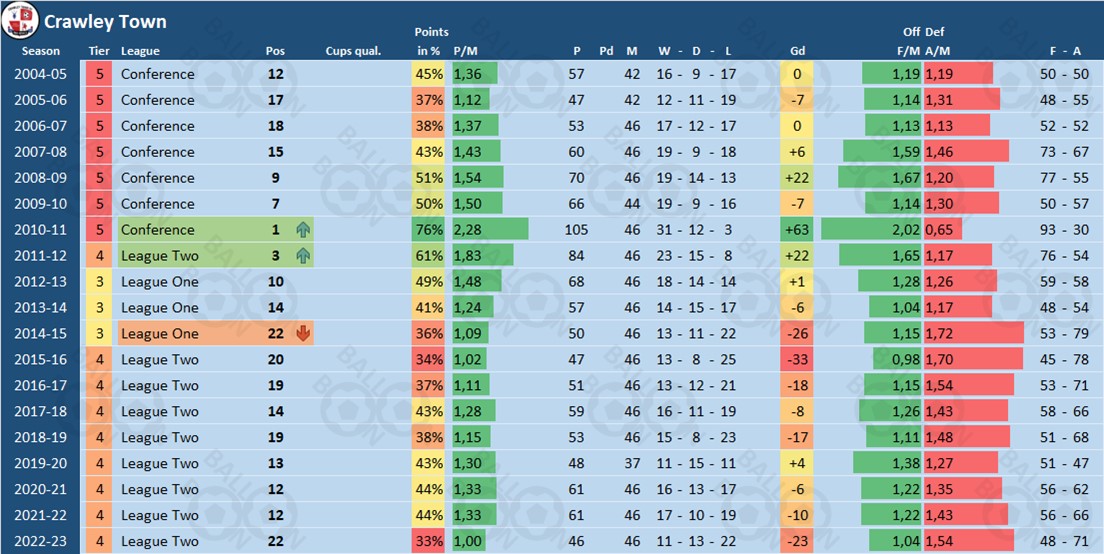Click the green 76% points percentage cell
This screenshot has height=554, width=1104.
coord(429,230)
